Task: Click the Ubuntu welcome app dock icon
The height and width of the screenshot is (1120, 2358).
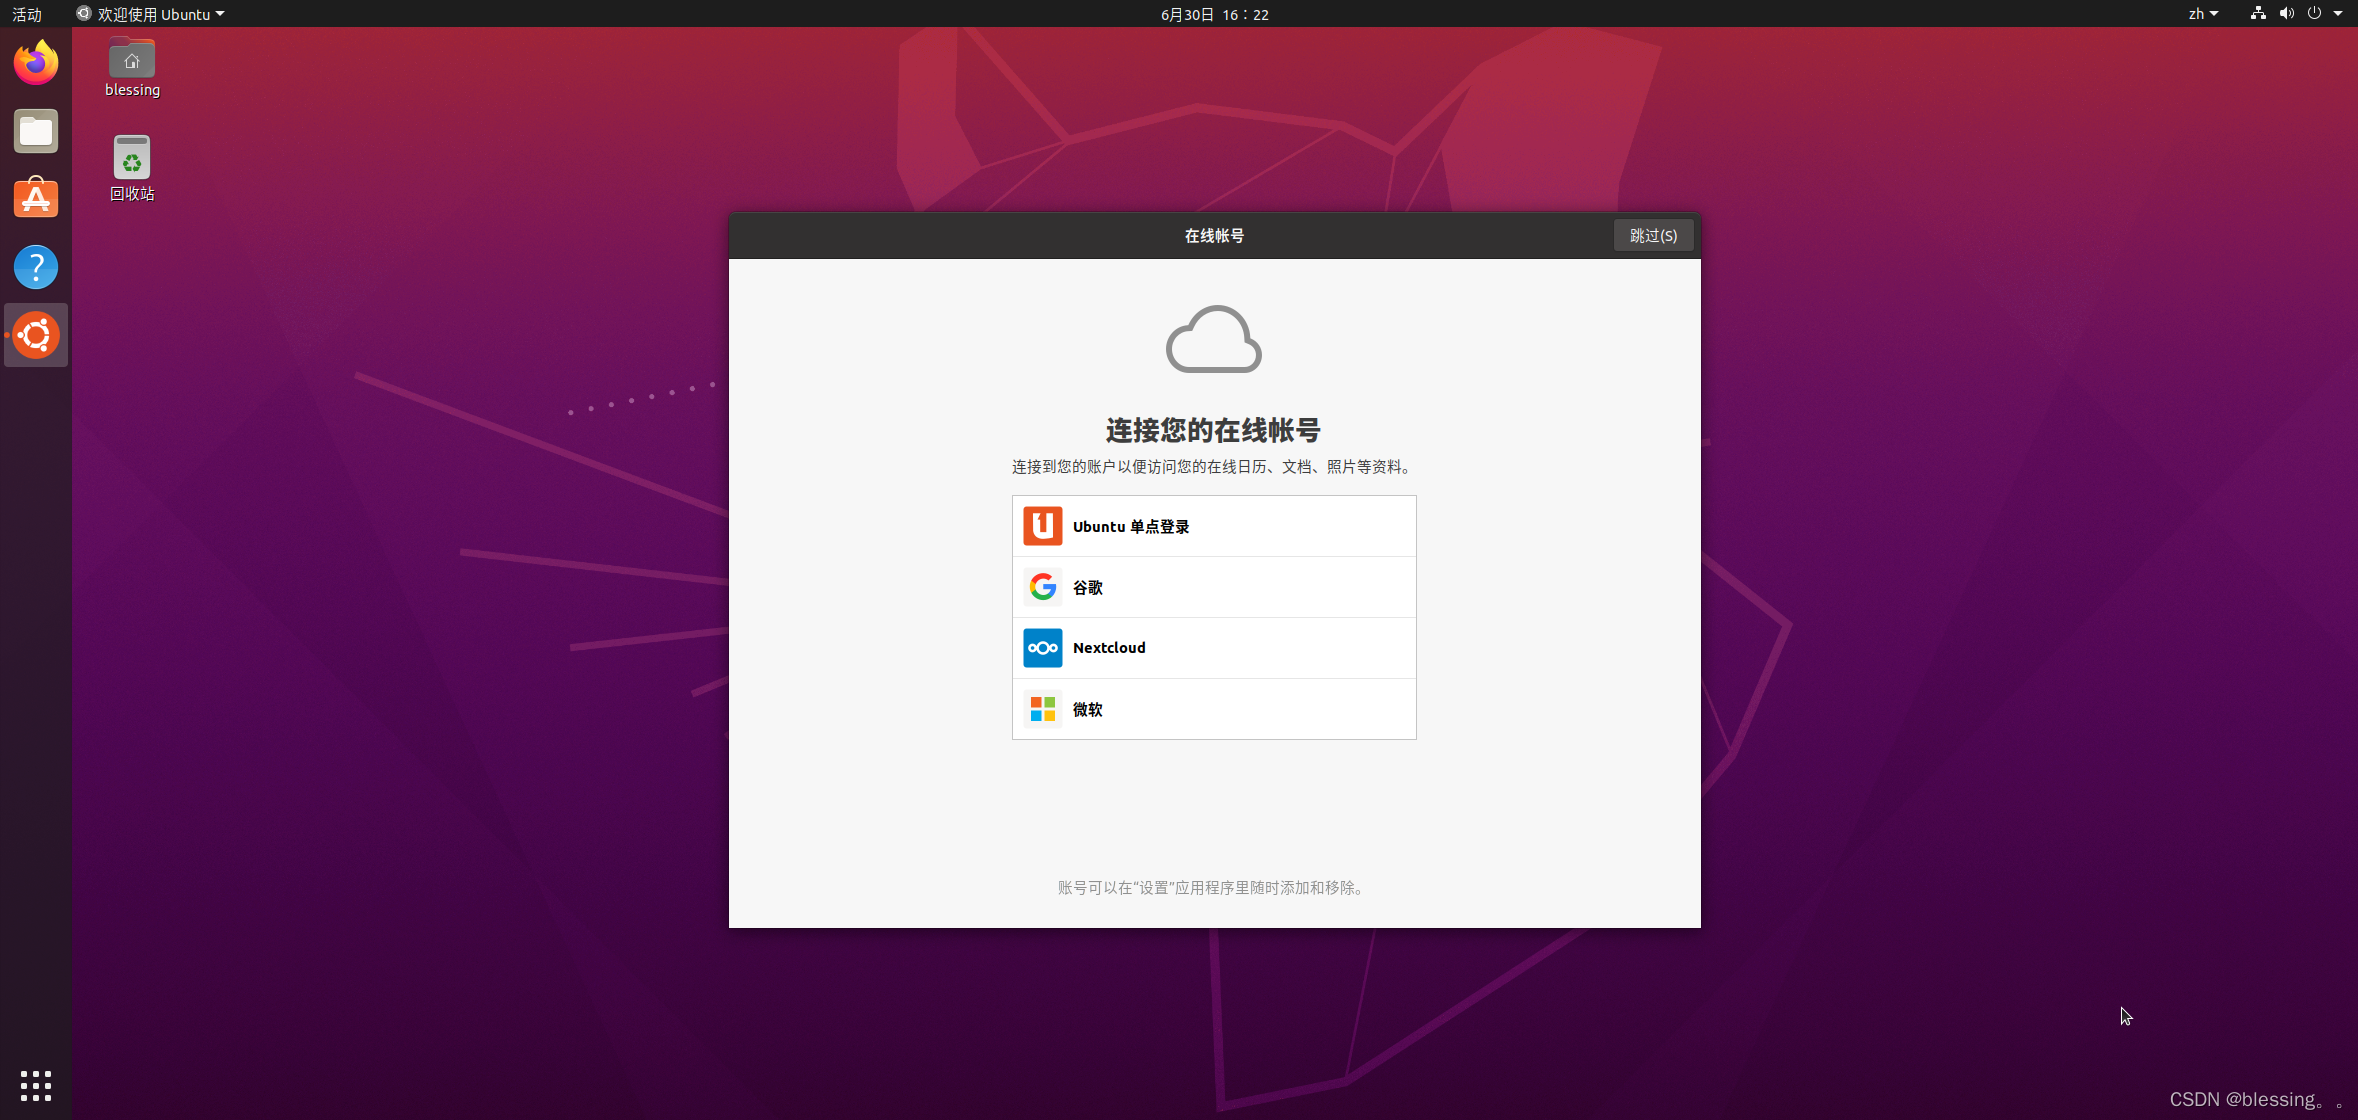Action: (36, 335)
